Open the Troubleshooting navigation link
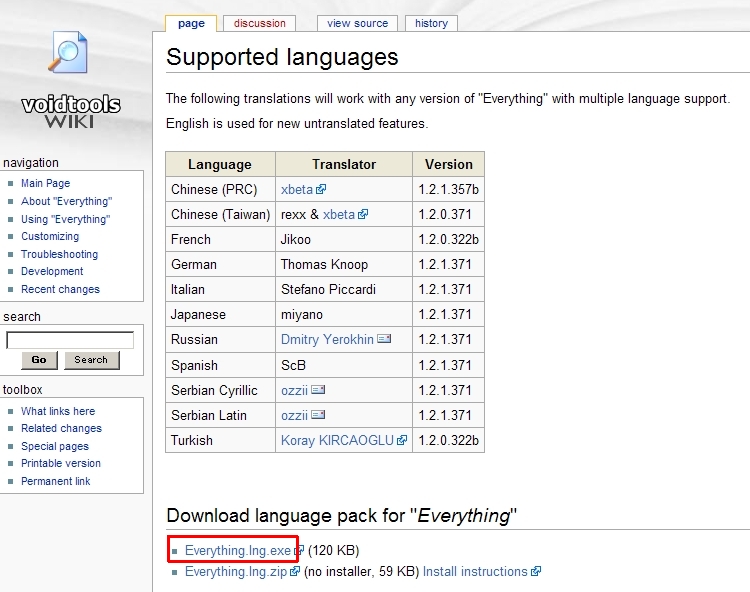The width and height of the screenshot is (750, 592). (59, 254)
